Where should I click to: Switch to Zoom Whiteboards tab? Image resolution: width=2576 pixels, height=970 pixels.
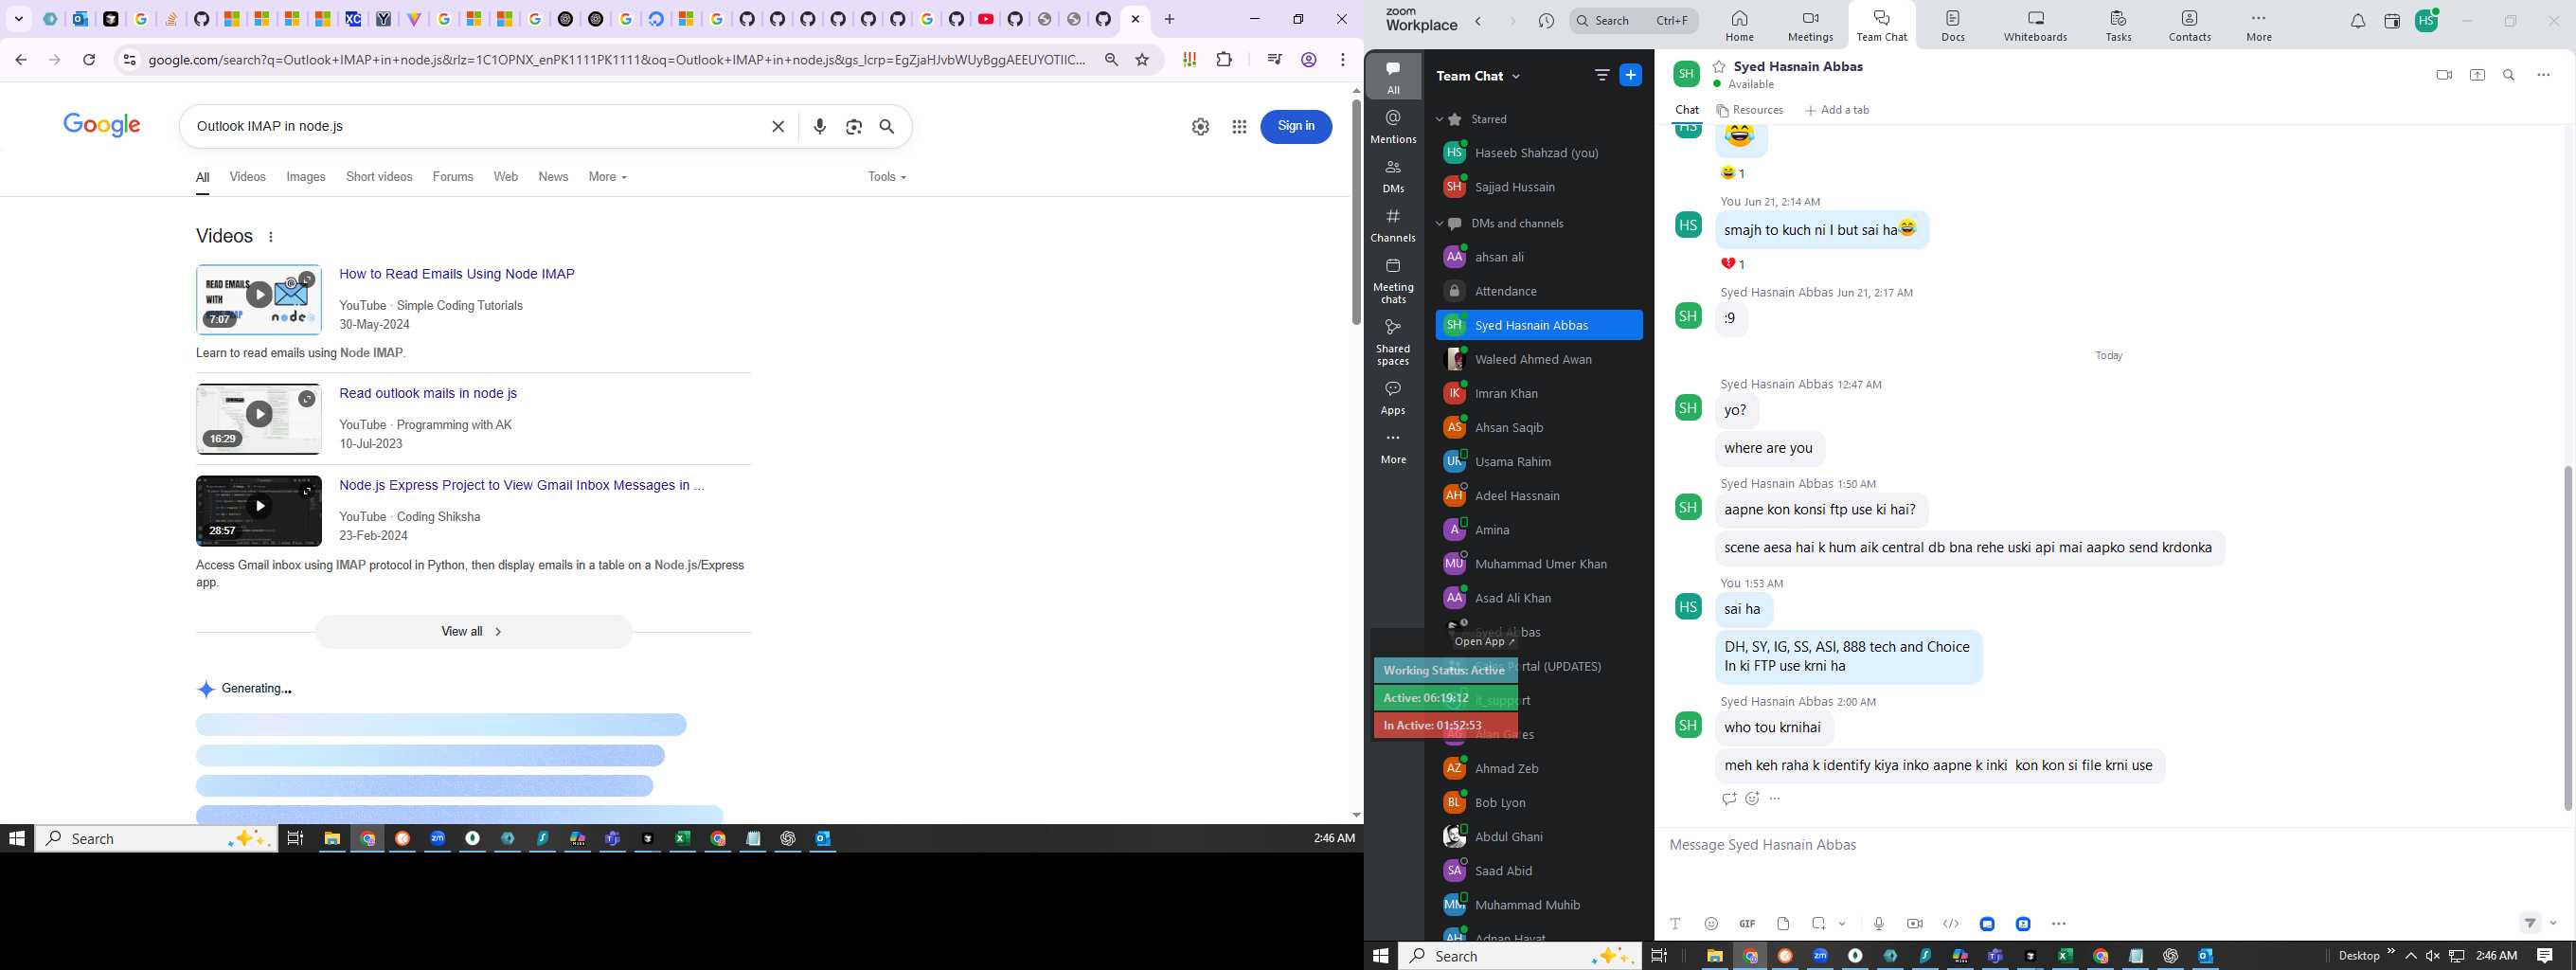click(x=2035, y=26)
